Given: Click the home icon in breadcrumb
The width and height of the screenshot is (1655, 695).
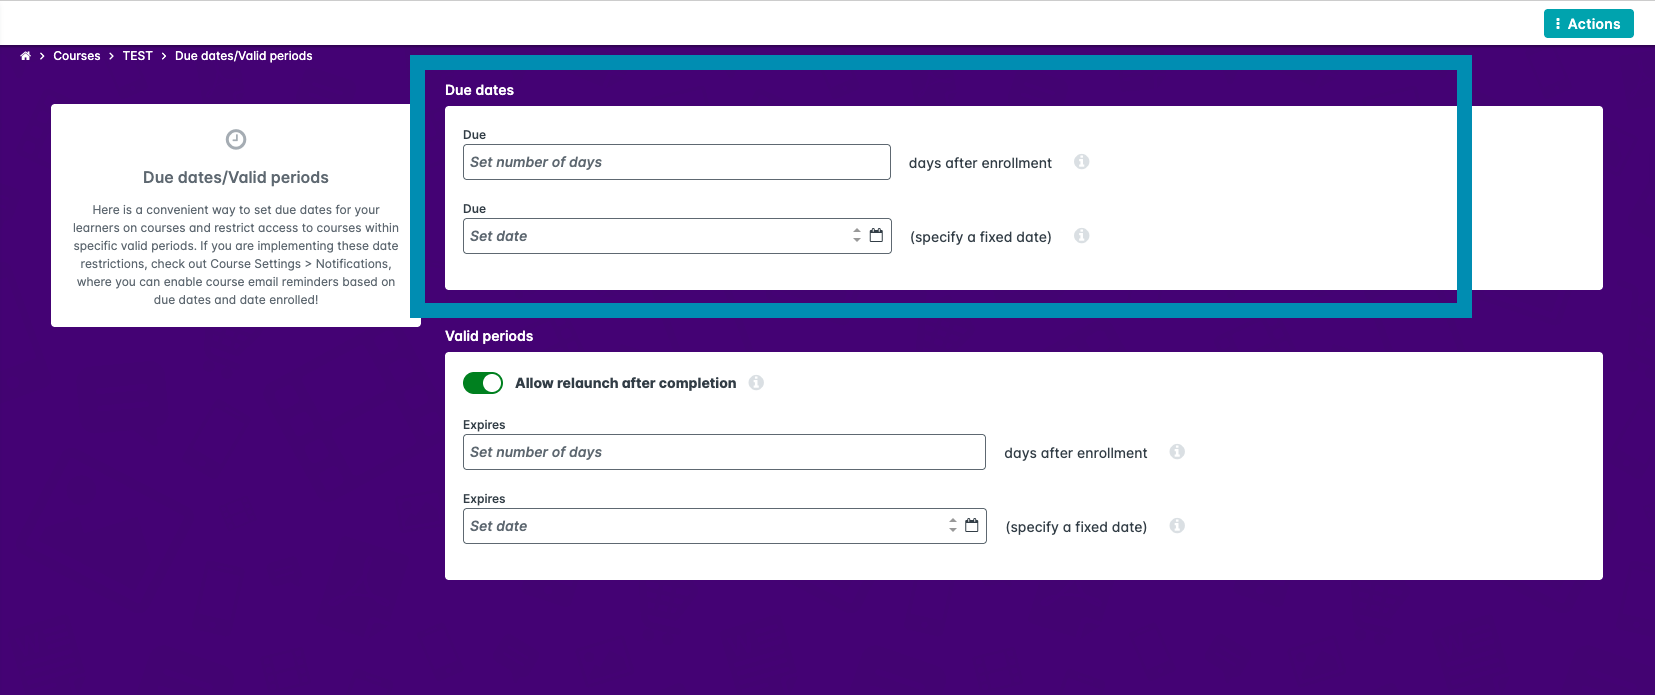Looking at the screenshot, I should (25, 56).
